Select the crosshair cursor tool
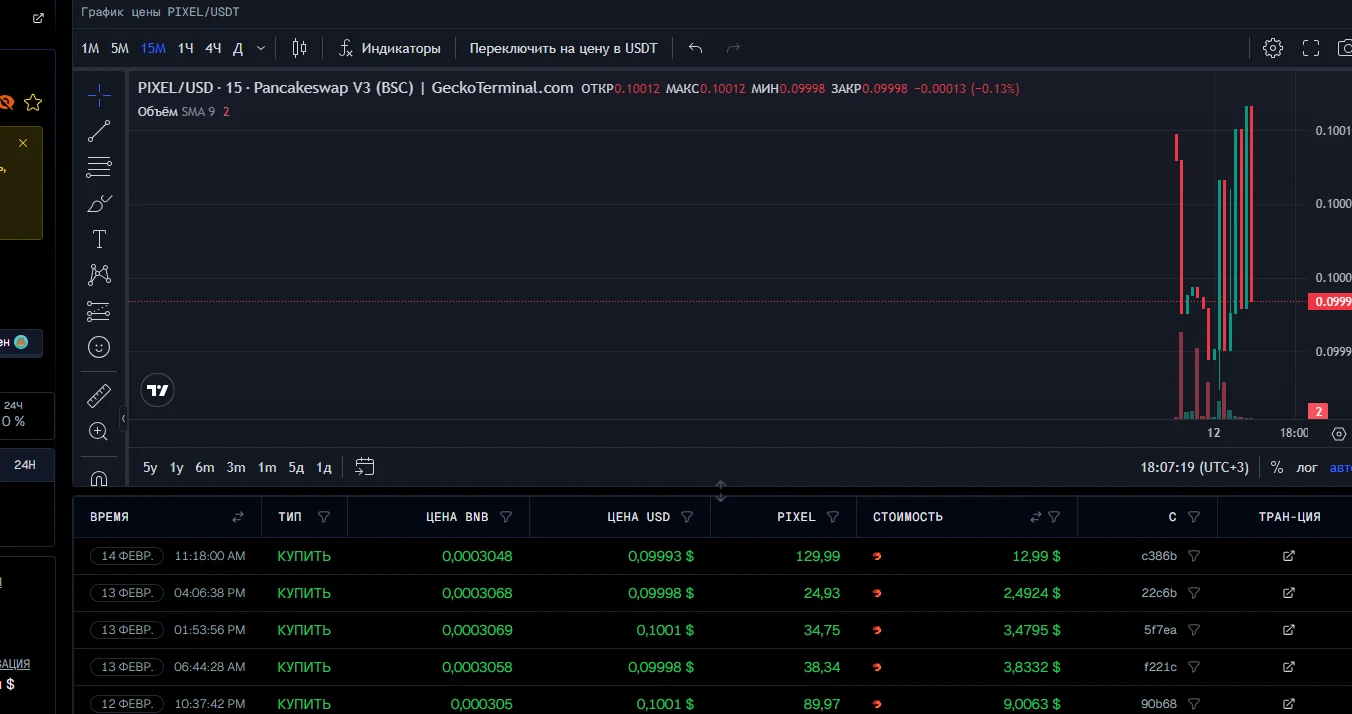The height and width of the screenshot is (714, 1352). (99, 95)
